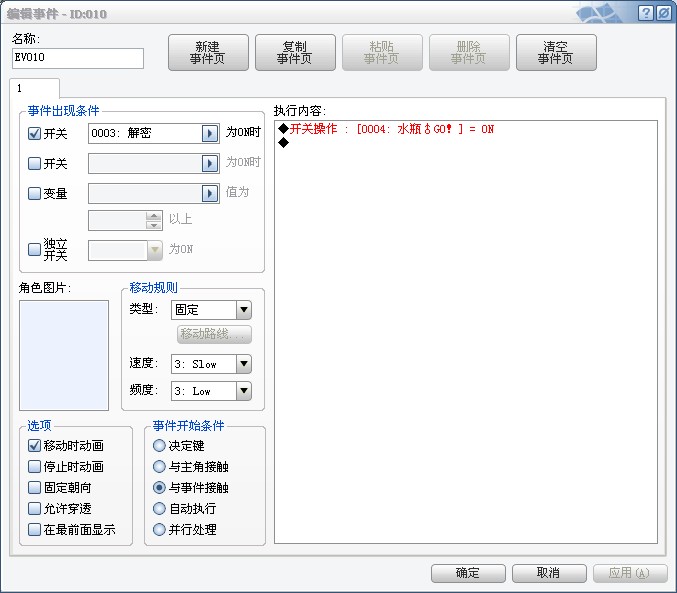Click 复制事件页 button
Image resolution: width=677 pixels, height=593 pixels.
click(295, 53)
